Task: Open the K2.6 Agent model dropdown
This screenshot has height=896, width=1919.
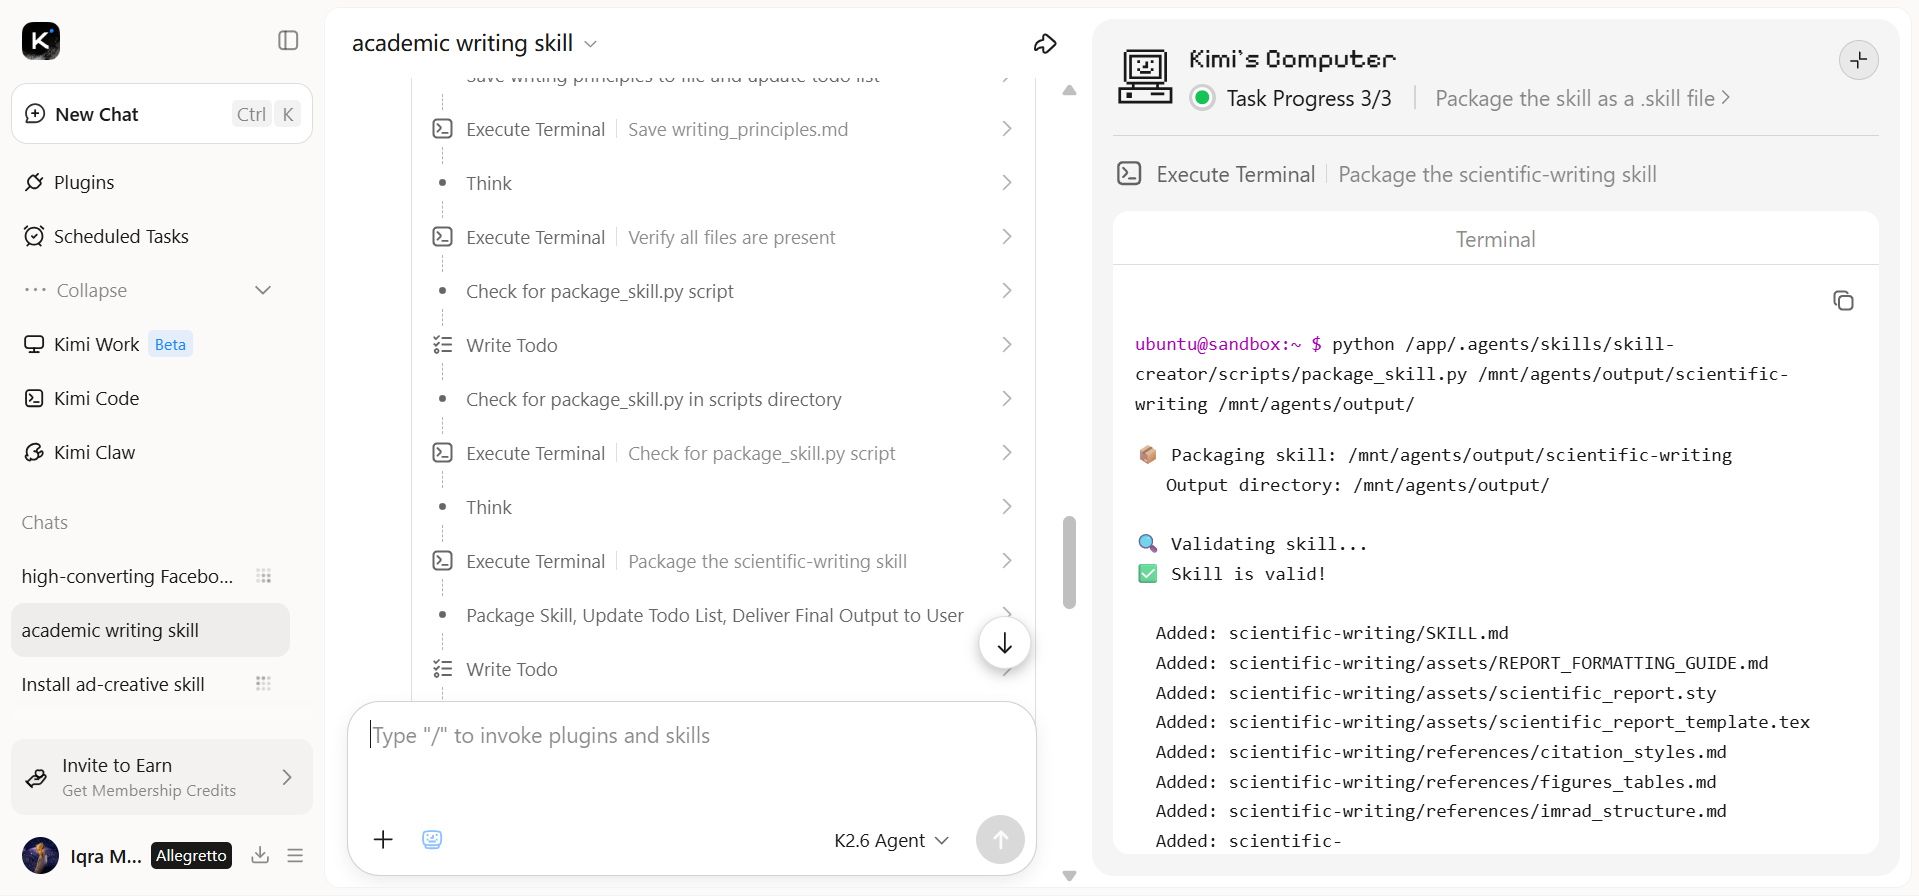Action: [x=891, y=840]
